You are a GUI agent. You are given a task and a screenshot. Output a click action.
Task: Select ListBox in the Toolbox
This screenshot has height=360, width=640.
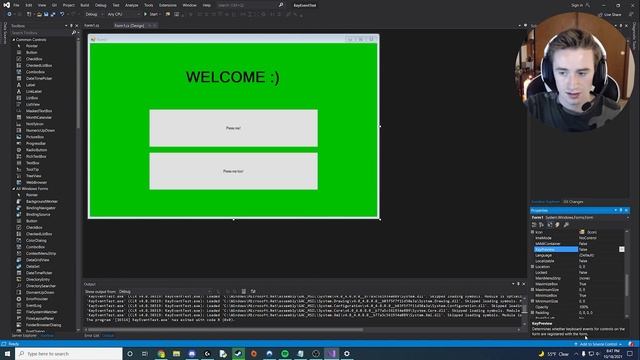click(32, 98)
